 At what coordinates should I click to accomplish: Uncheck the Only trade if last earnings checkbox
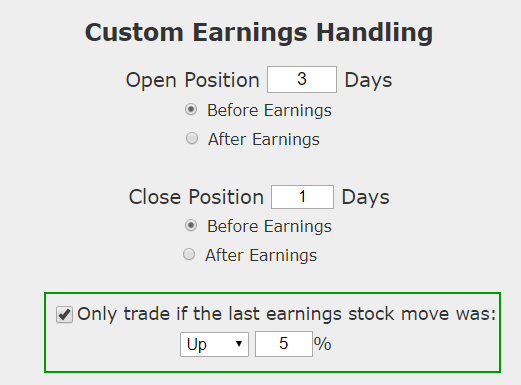pyautogui.click(x=64, y=315)
